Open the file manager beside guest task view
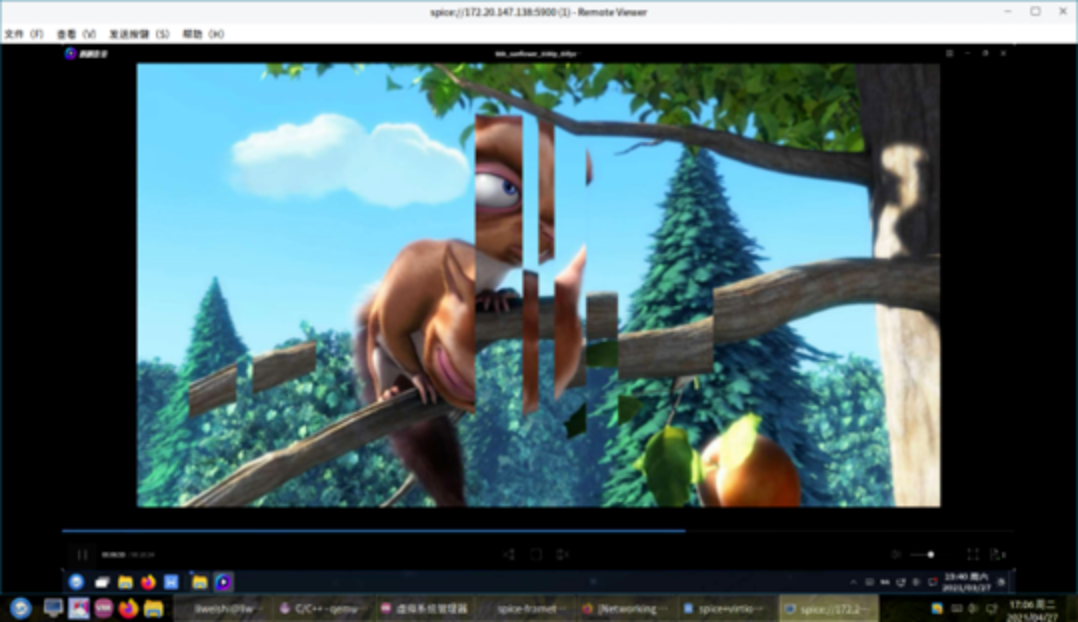Screen dimensions: 1078x622 point(125,582)
